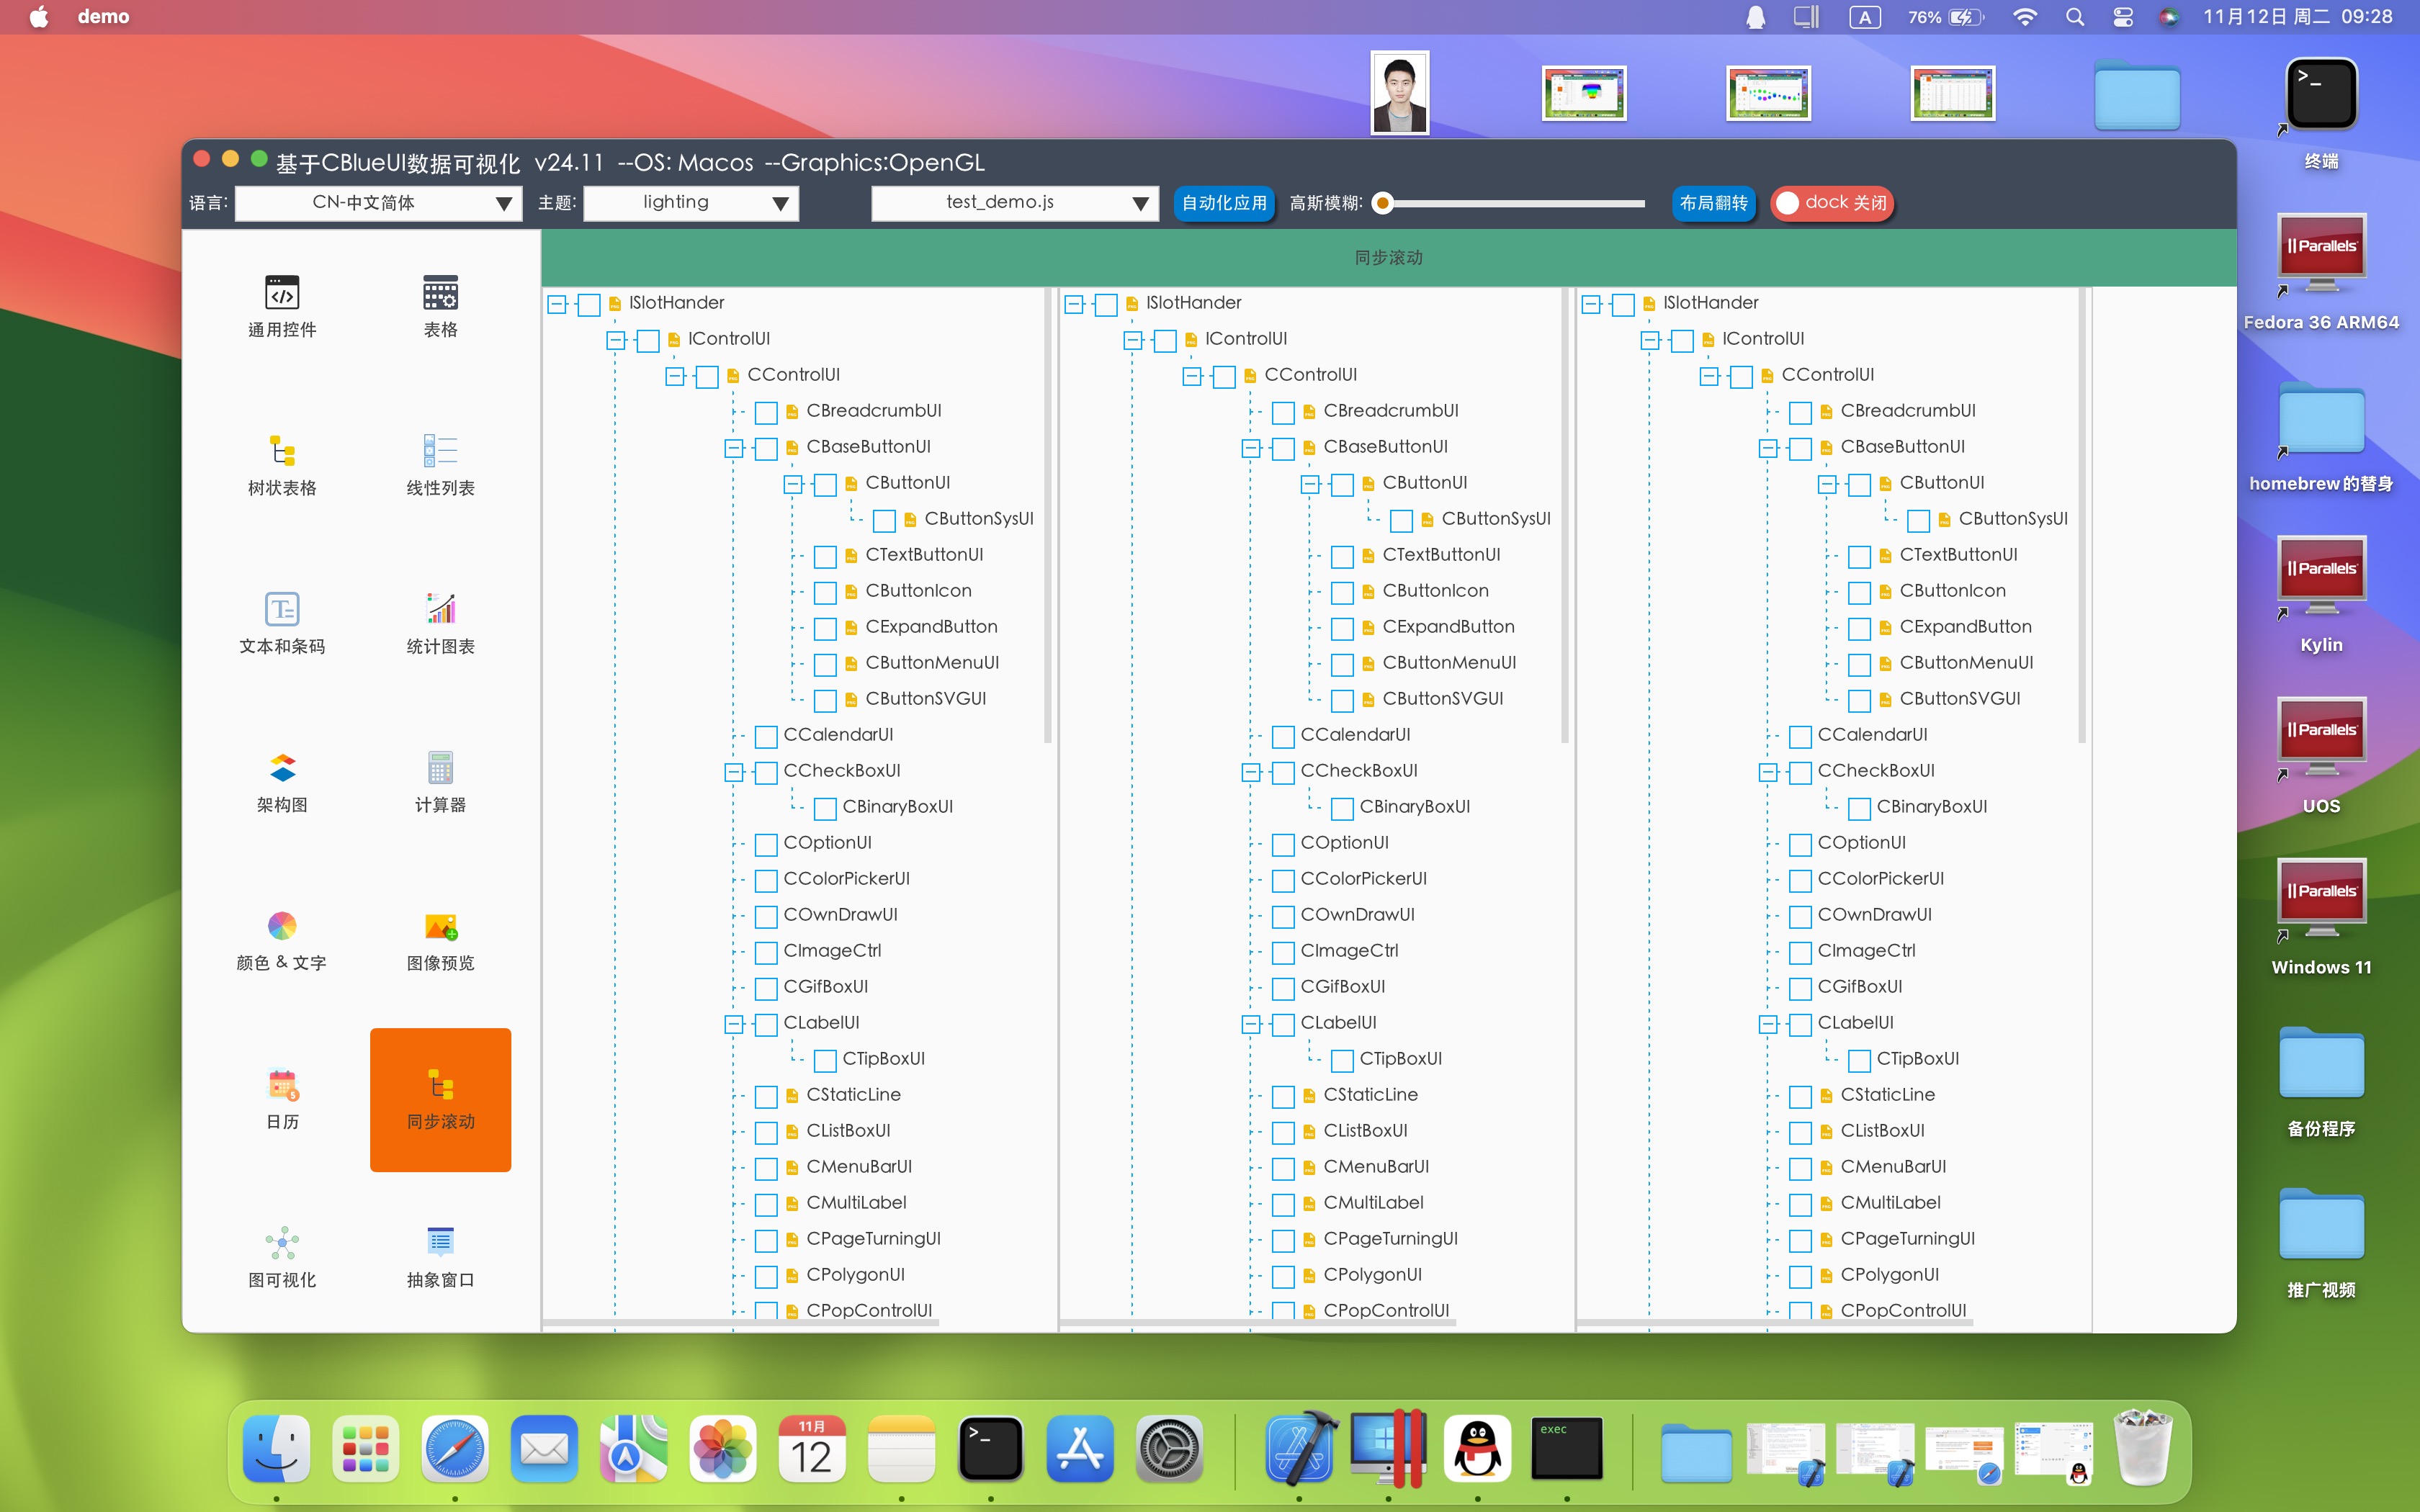
Task: Toggle the dock 关闭 switch
Action: click(1831, 203)
